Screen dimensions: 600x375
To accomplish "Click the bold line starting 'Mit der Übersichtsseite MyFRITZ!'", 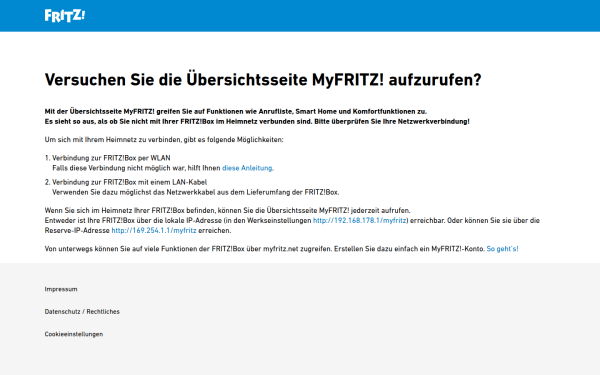I will tap(235, 111).
